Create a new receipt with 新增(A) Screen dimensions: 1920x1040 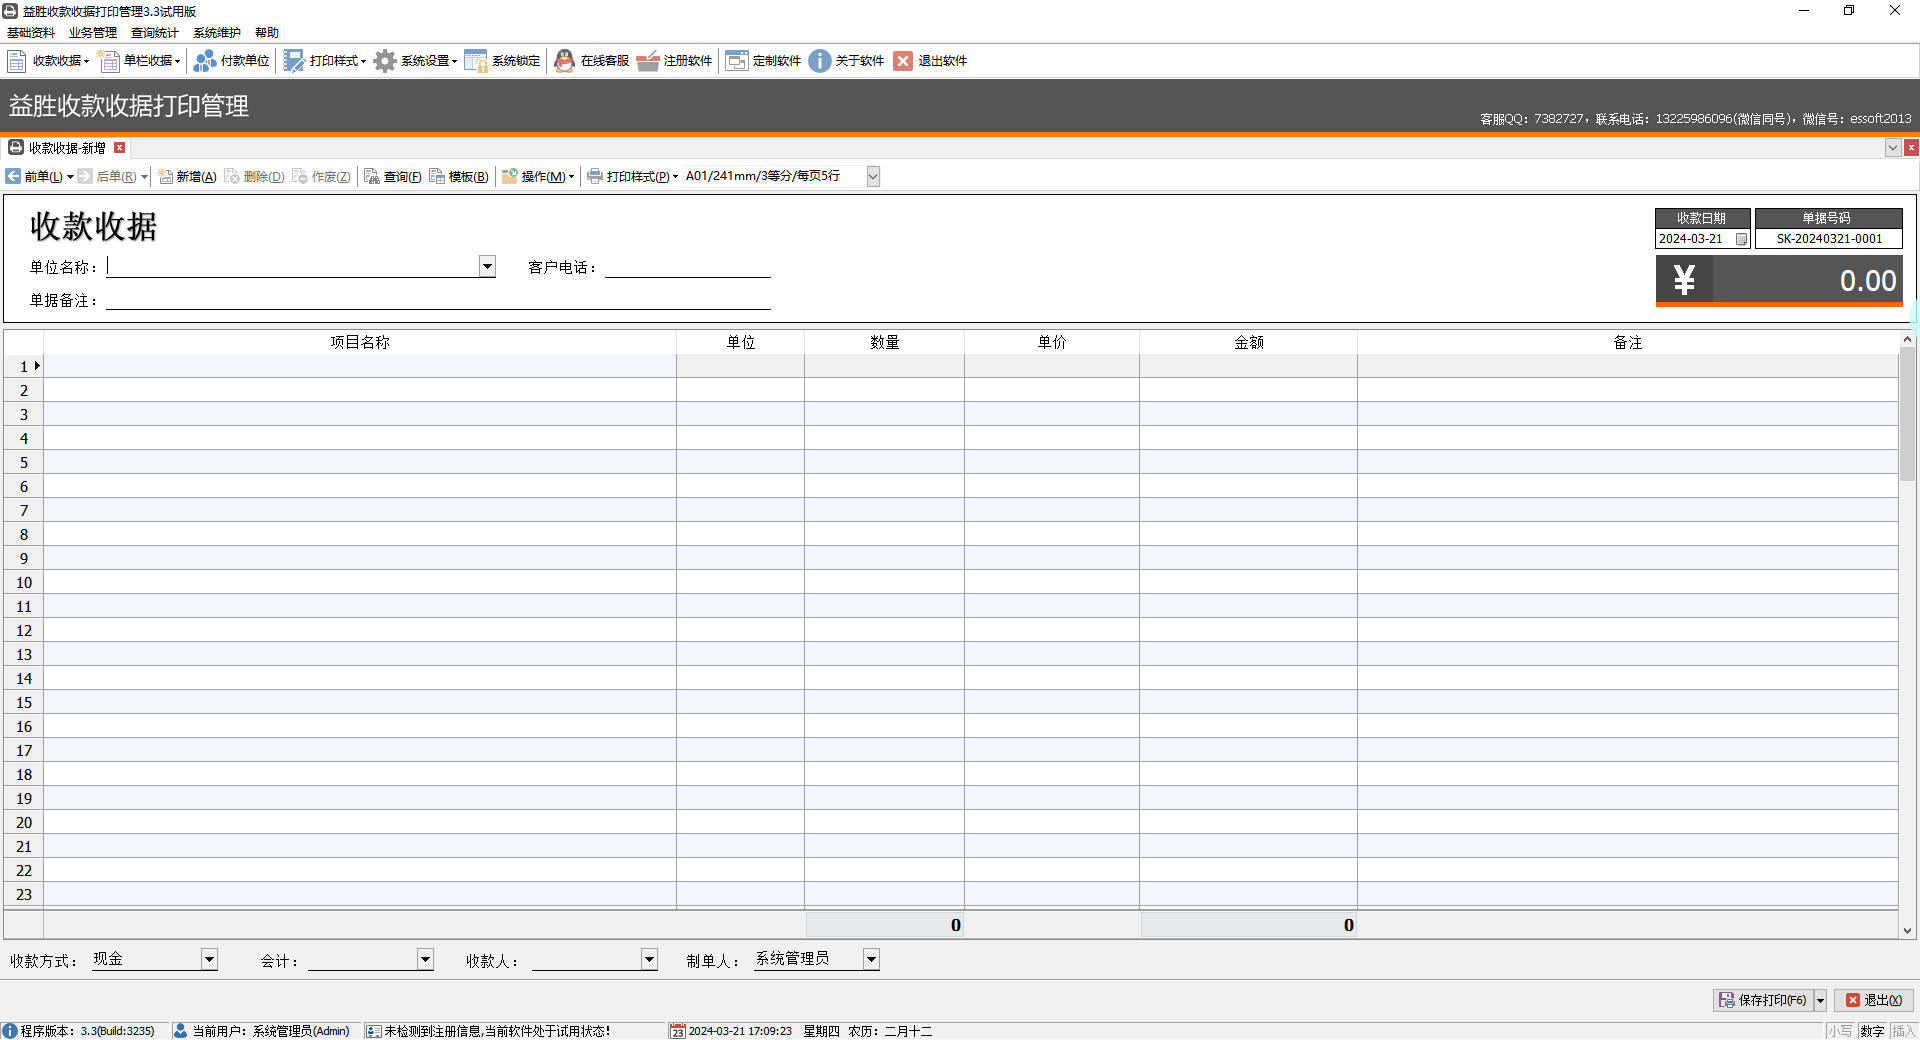[x=187, y=177]
